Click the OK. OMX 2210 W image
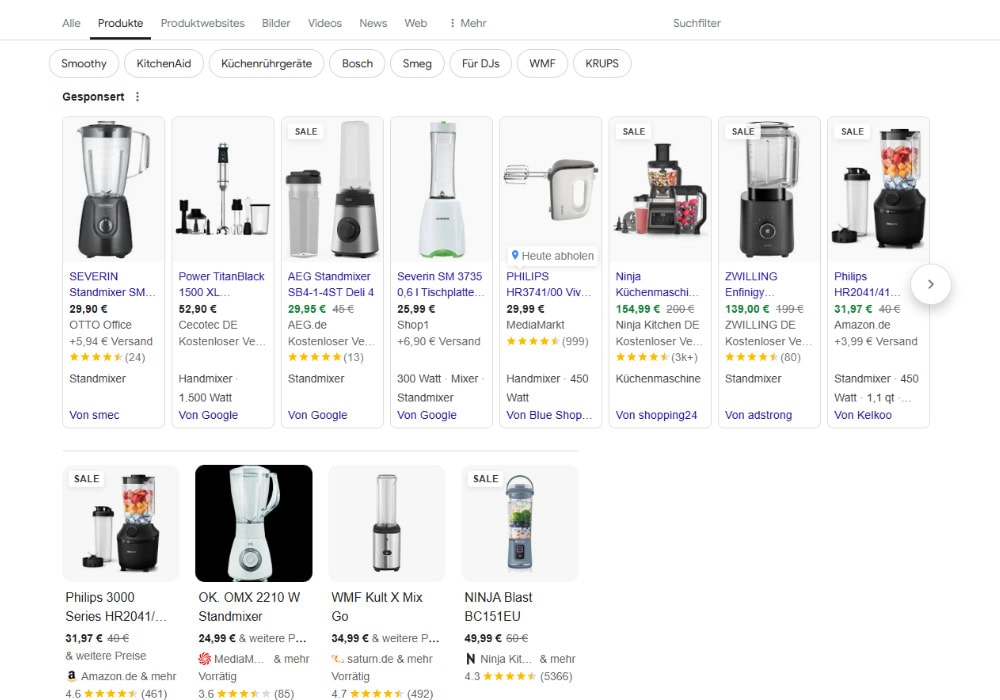This screenshot has height=700, width=1000. (254, 523)
